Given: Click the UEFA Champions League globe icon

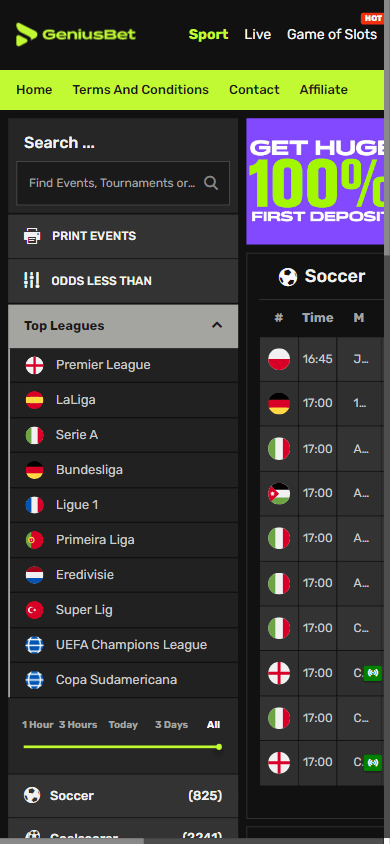Looking at the screenshot, I should [x=34, y=645].
